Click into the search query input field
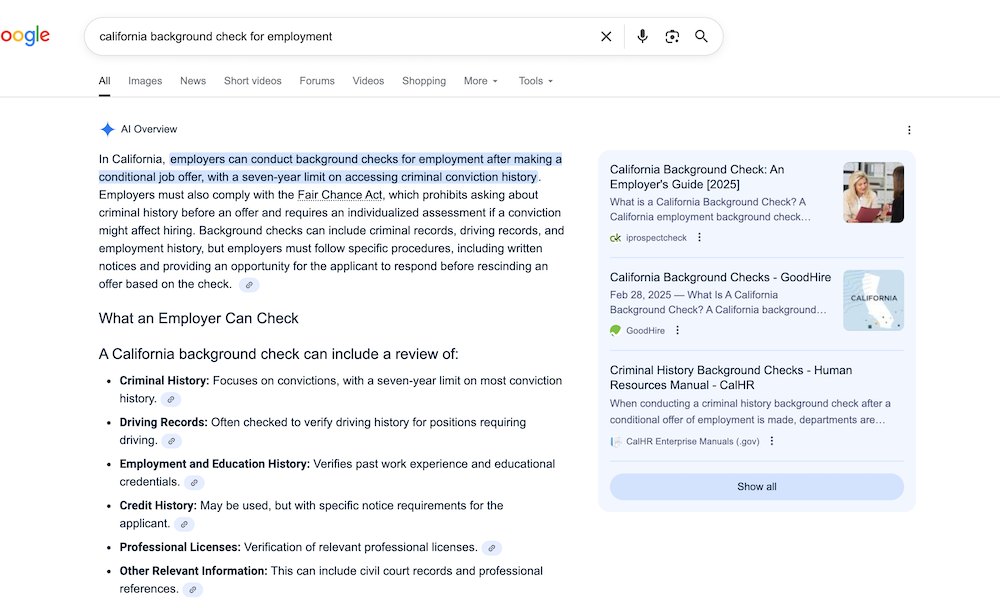Image resolution: width=1000 pixels, height=608 pixels. [x=340, y=37]
